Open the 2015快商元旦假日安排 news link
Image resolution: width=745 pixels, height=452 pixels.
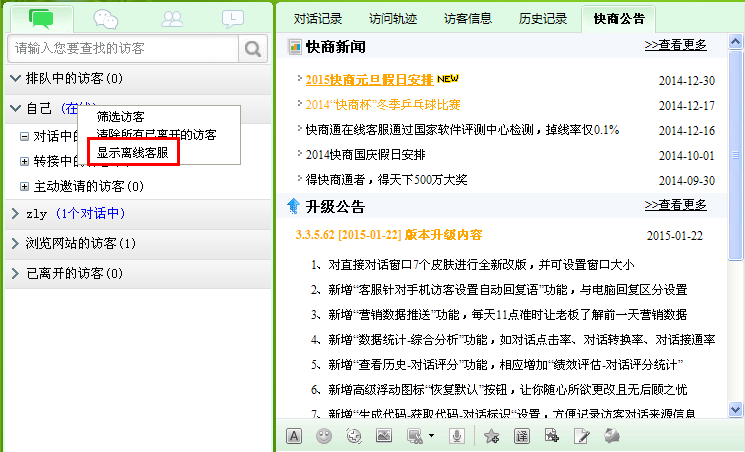[368, 79]
